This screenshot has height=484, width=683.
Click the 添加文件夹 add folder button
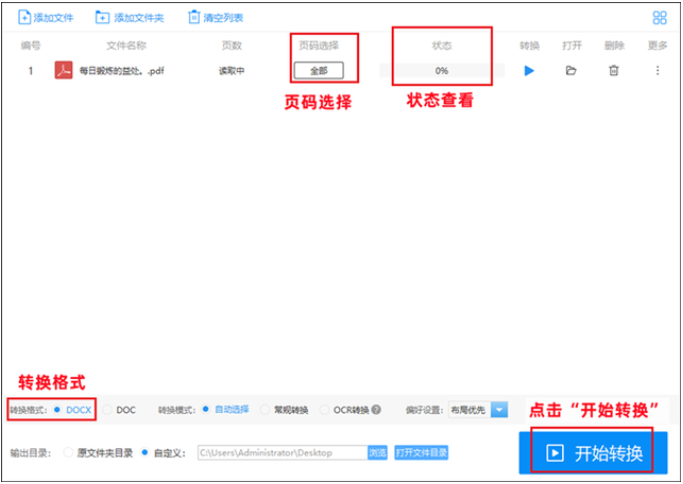[x=129, y=17]
